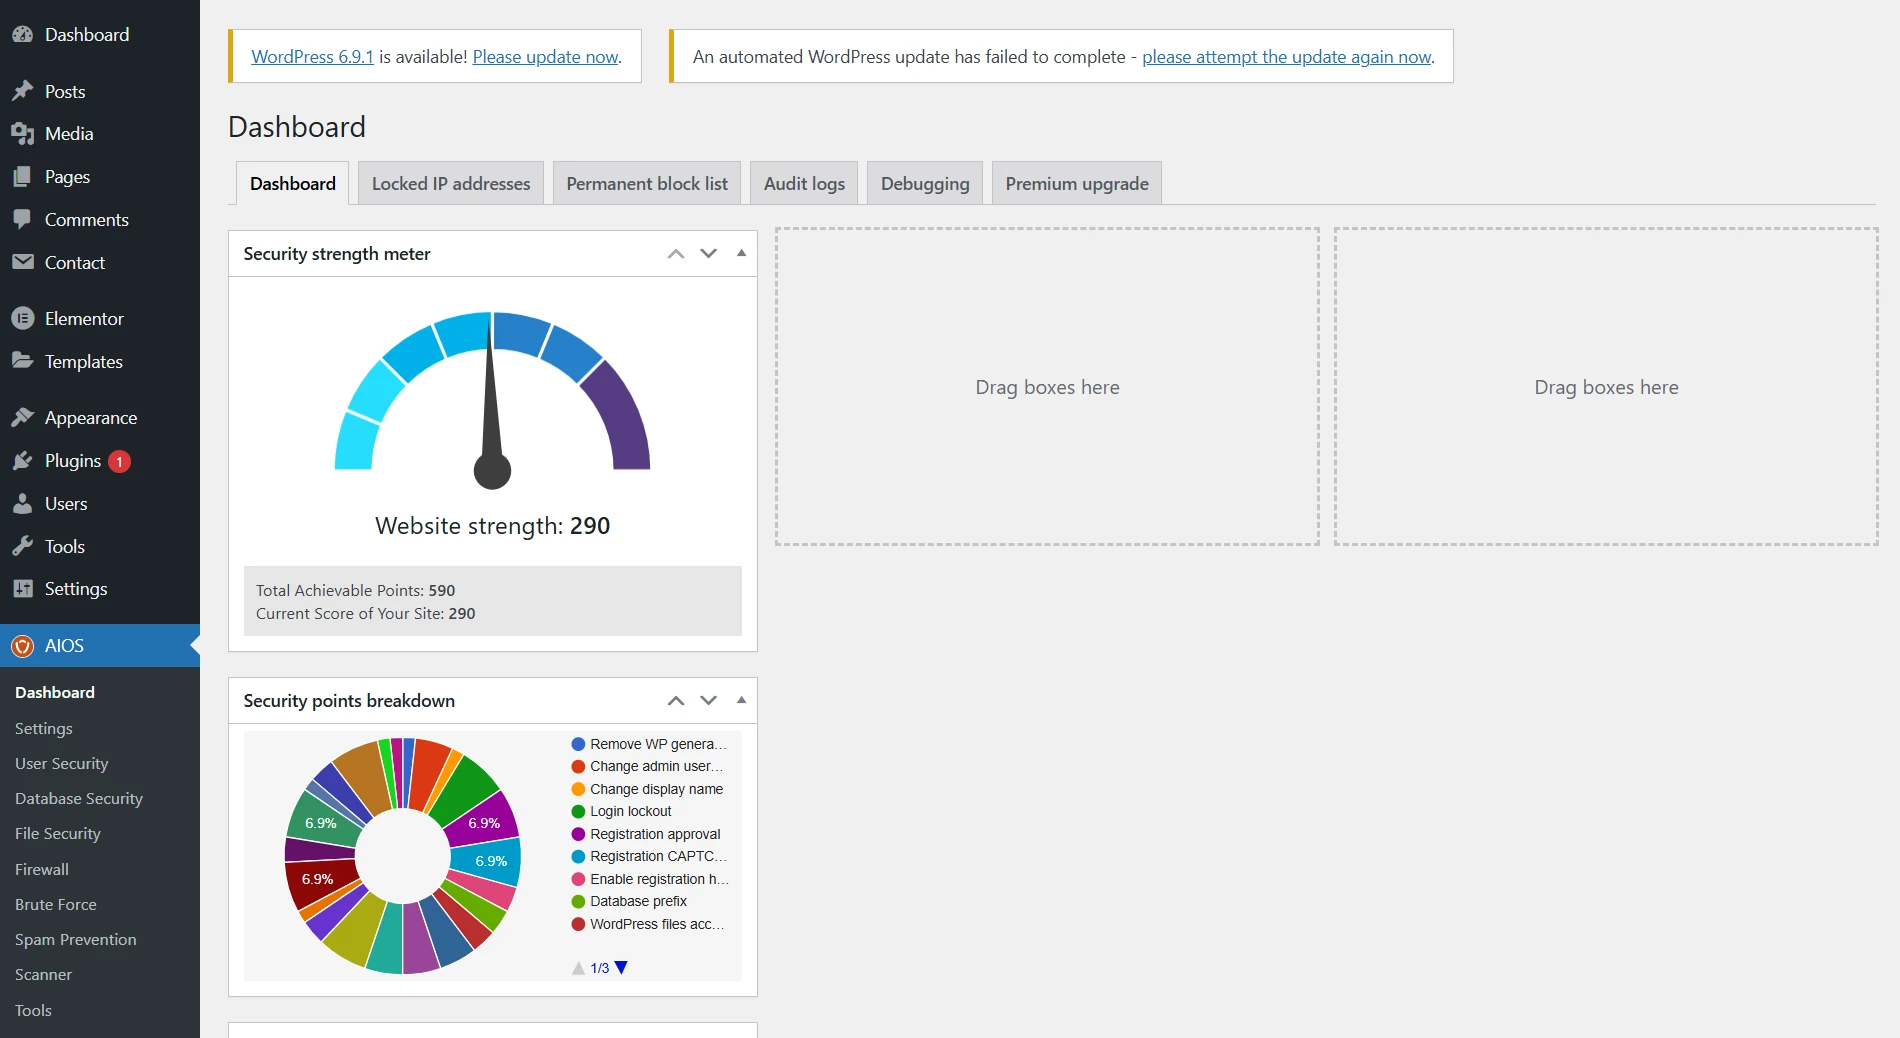Move Security points breakdown panel up

tap(676, 700)
